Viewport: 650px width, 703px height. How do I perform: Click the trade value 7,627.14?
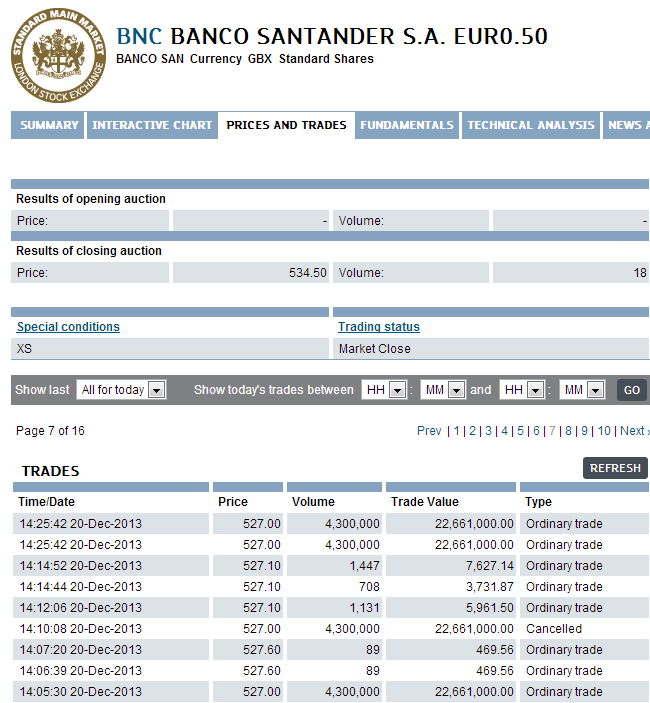(x=490, y=566)
